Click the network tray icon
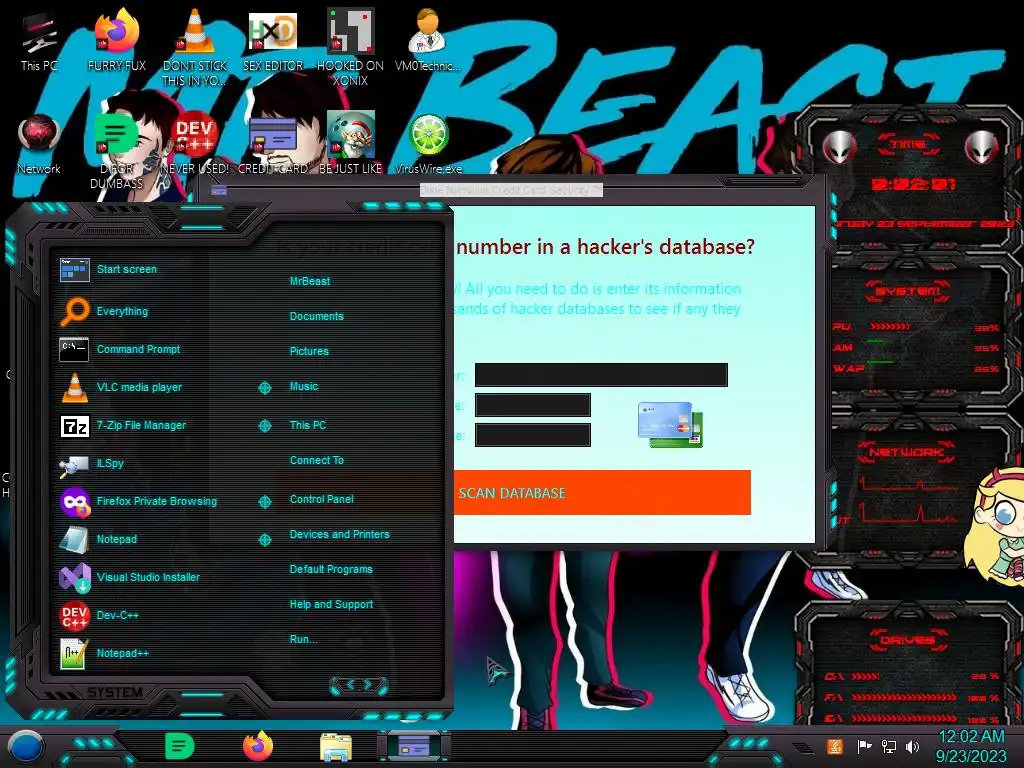 889,746
